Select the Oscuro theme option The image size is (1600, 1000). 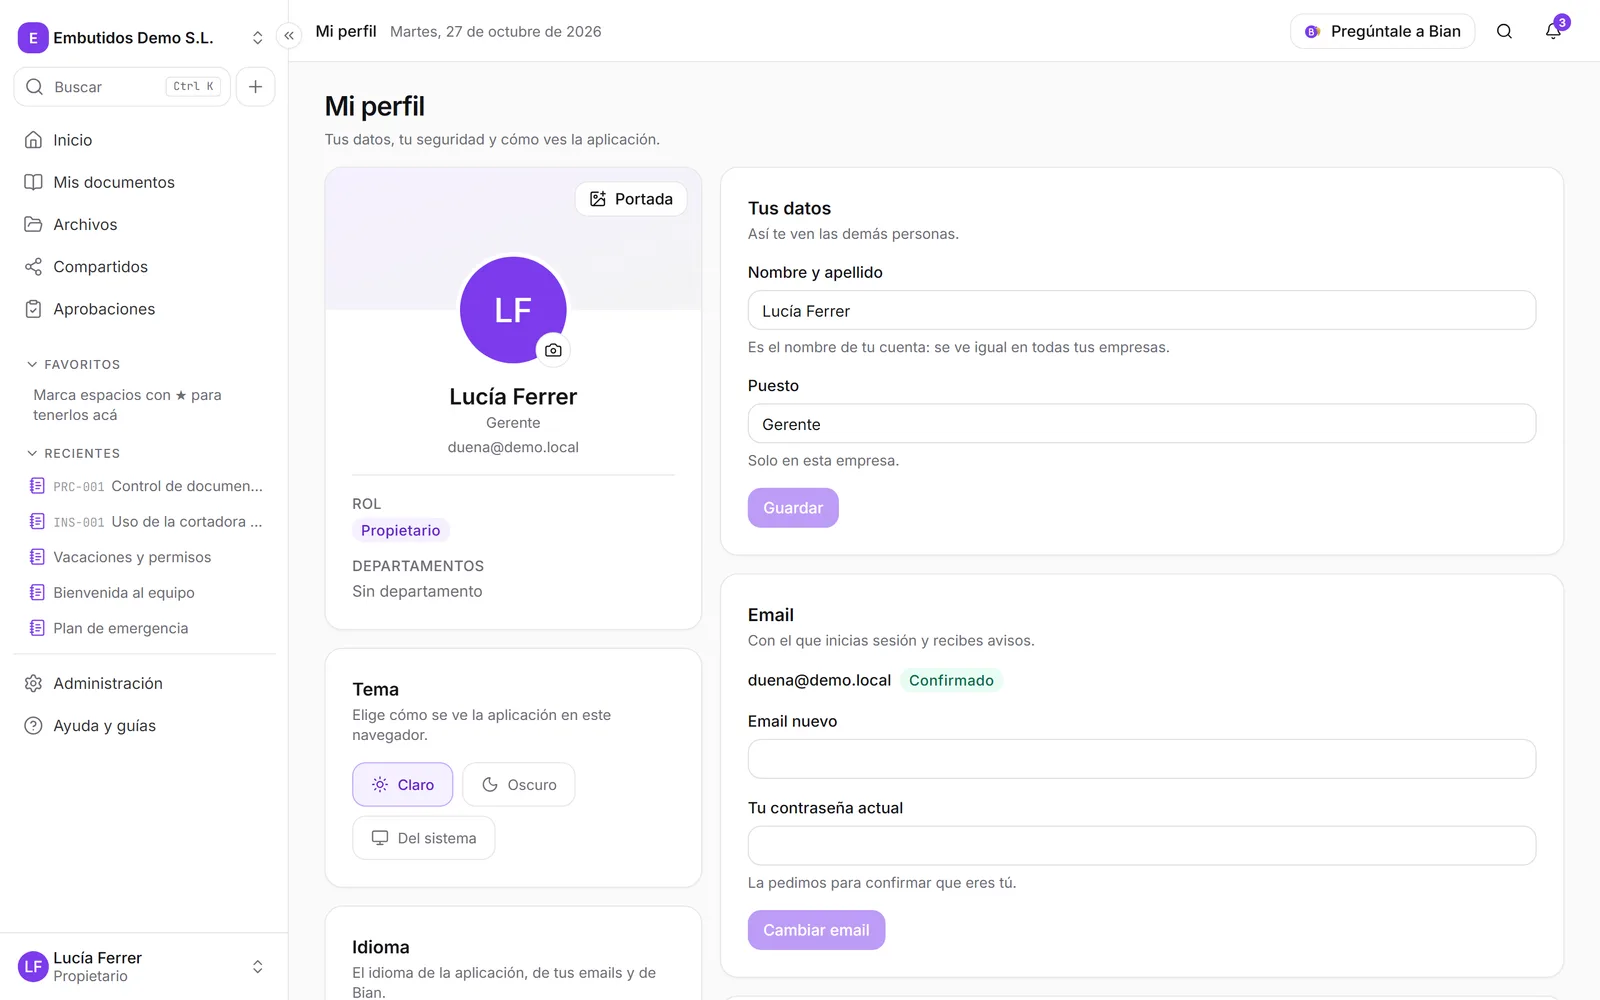(x=519, y=785)
